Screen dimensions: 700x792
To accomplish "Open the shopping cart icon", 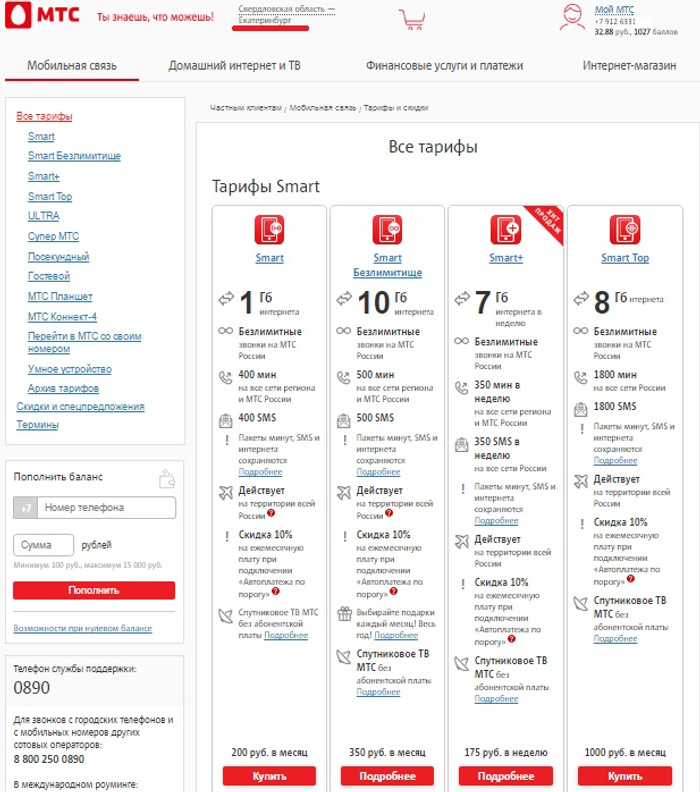I will click(x=411, y=19).
